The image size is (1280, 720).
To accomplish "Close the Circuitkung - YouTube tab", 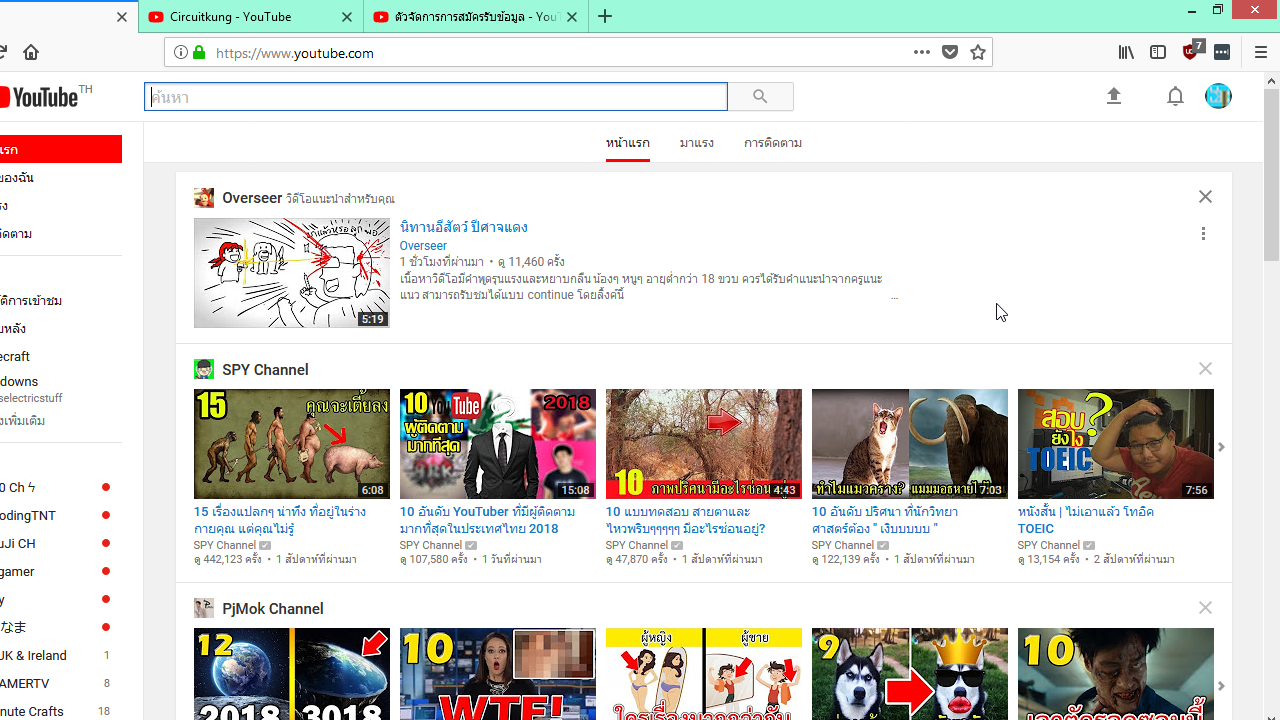I will pyautogui.click(x=347, y=17).
